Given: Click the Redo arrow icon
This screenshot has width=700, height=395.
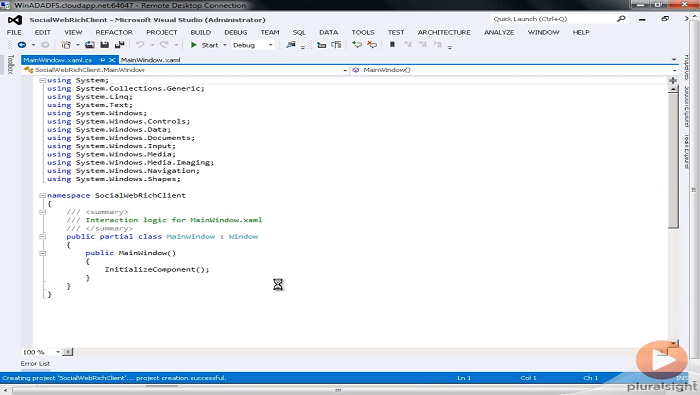Looking at the screenshot, I should pyautogui.click(x=164, y=45).
